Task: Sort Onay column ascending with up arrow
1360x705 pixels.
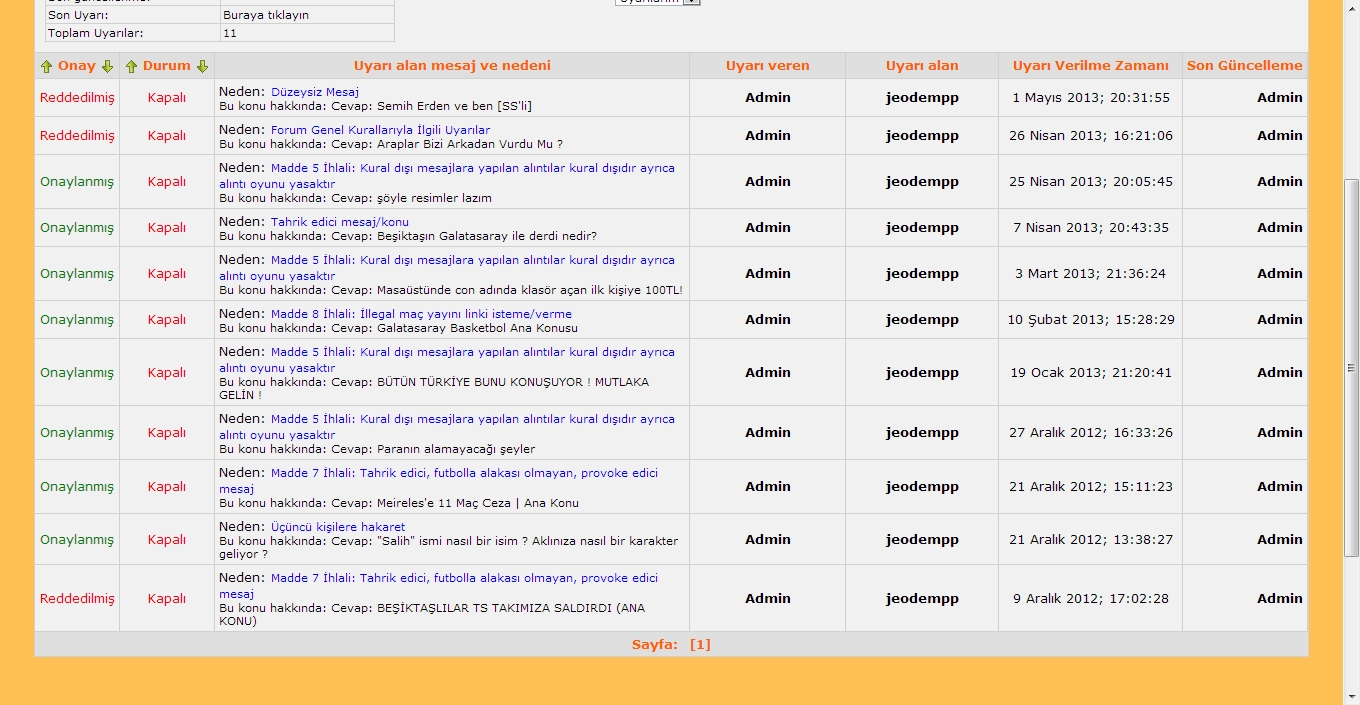Action: pos(46,66)
